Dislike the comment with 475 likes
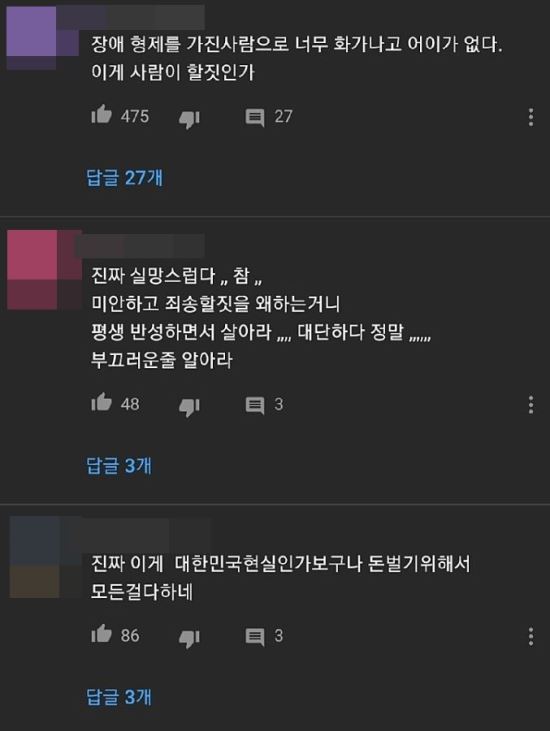The width and height of the screenshot is (550, 731). pyautogui.click(x=189, y=119)
